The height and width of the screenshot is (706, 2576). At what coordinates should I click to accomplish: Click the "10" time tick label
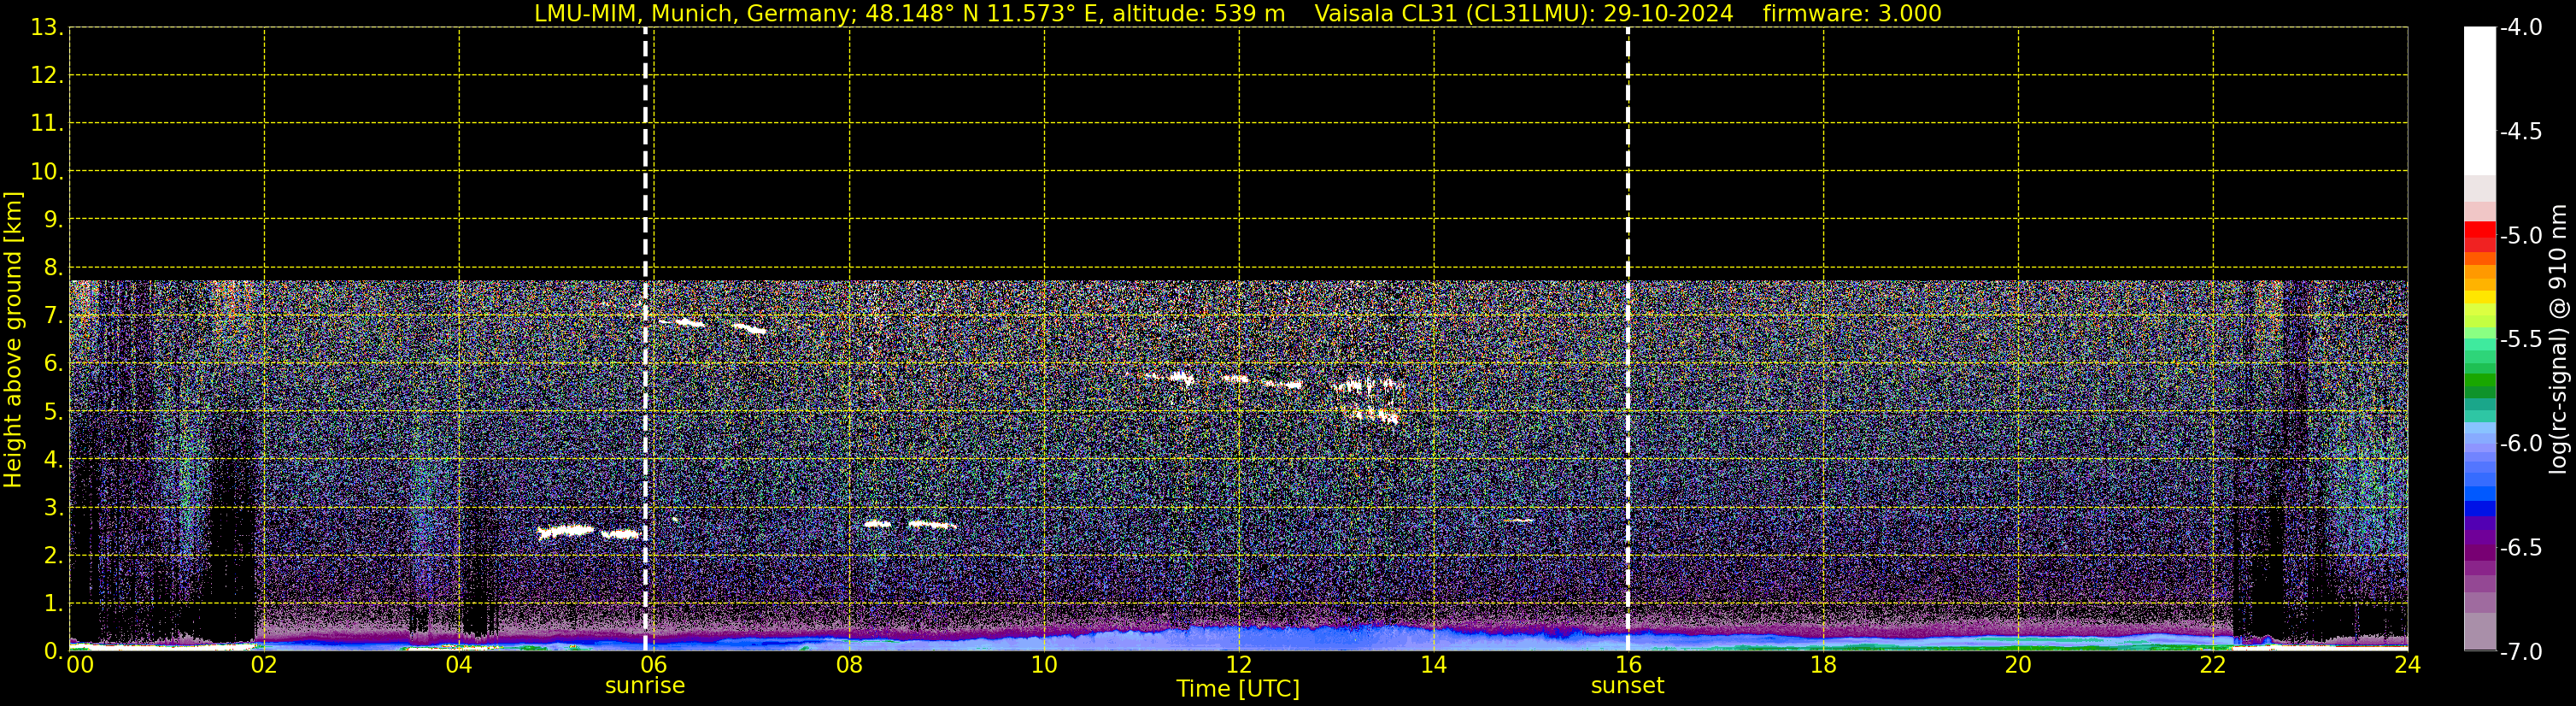(1044, 665)
